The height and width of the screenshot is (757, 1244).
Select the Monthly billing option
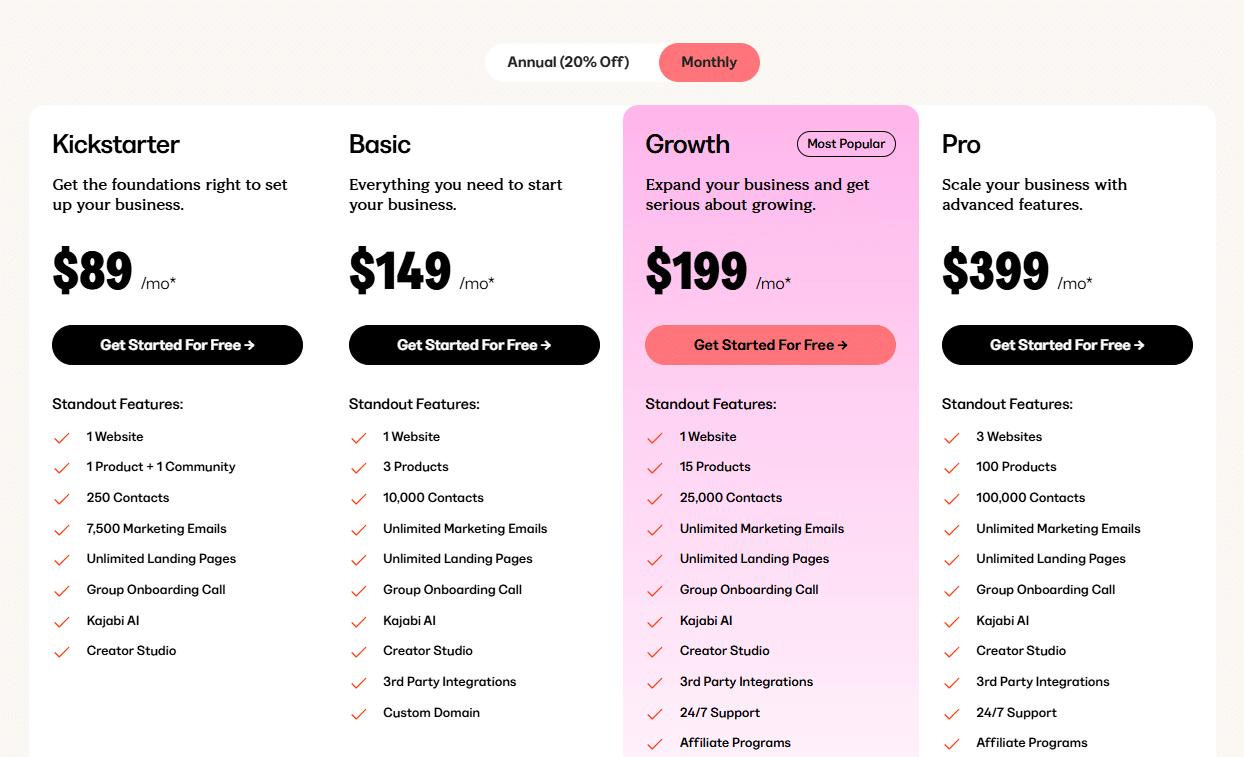709,62
